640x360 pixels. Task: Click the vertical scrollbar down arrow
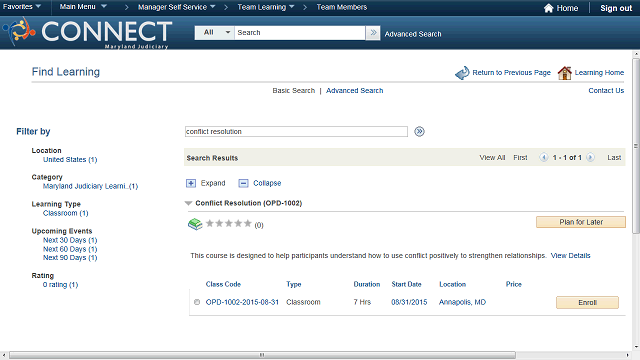pyautogui.click(x=636, y=347)
